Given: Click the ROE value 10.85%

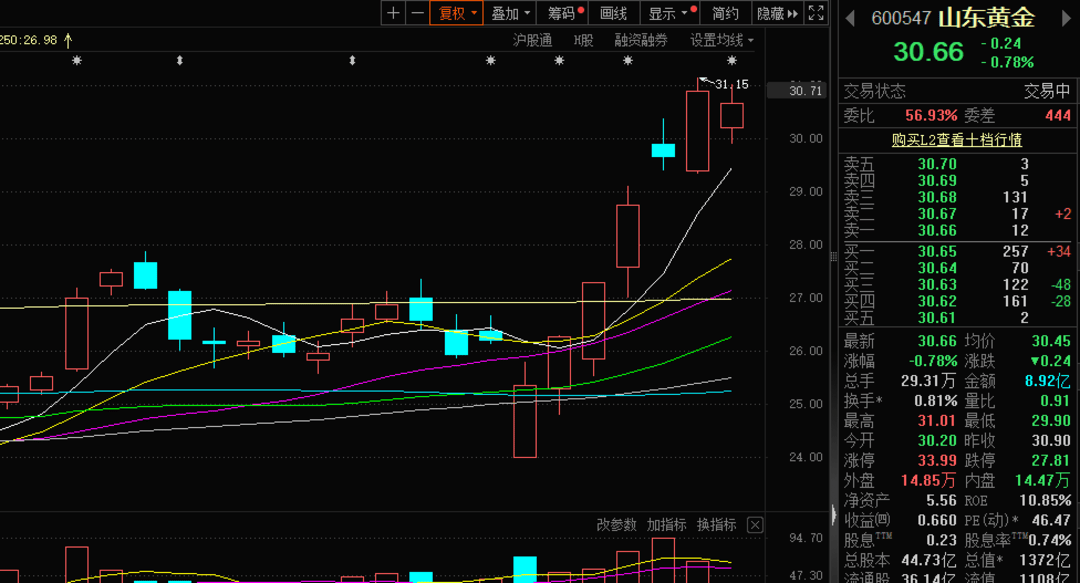Looking at the screenshot, I should (x=1045, y=500).
